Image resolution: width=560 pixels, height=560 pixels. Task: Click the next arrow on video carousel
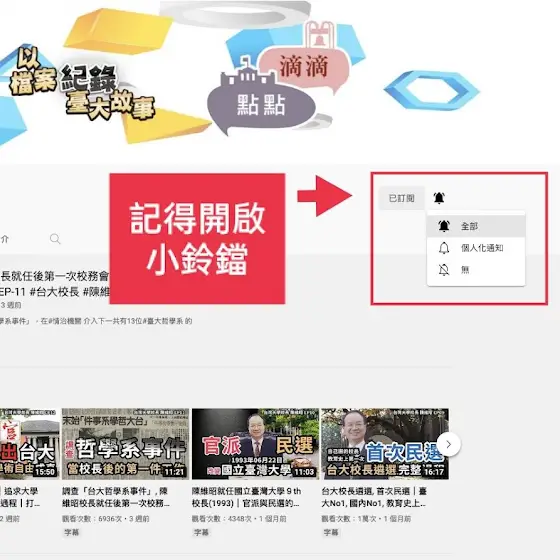(449, 444)
